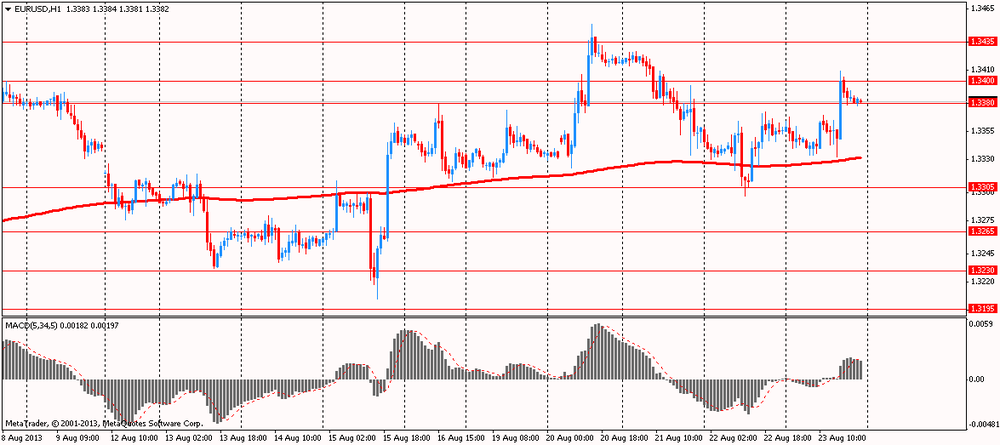Click the red 1.3265 price level tag
Image resolution: width=1000 pixels, height=445 pixels.
coord(982,231)
